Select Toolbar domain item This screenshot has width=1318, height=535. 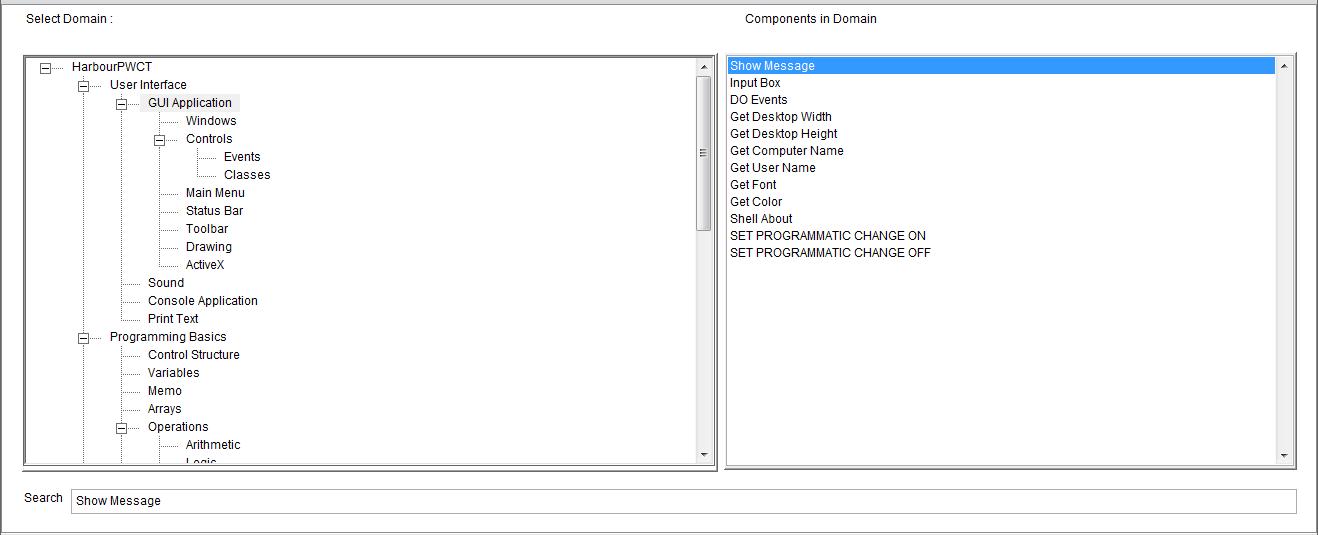point(207,229)
